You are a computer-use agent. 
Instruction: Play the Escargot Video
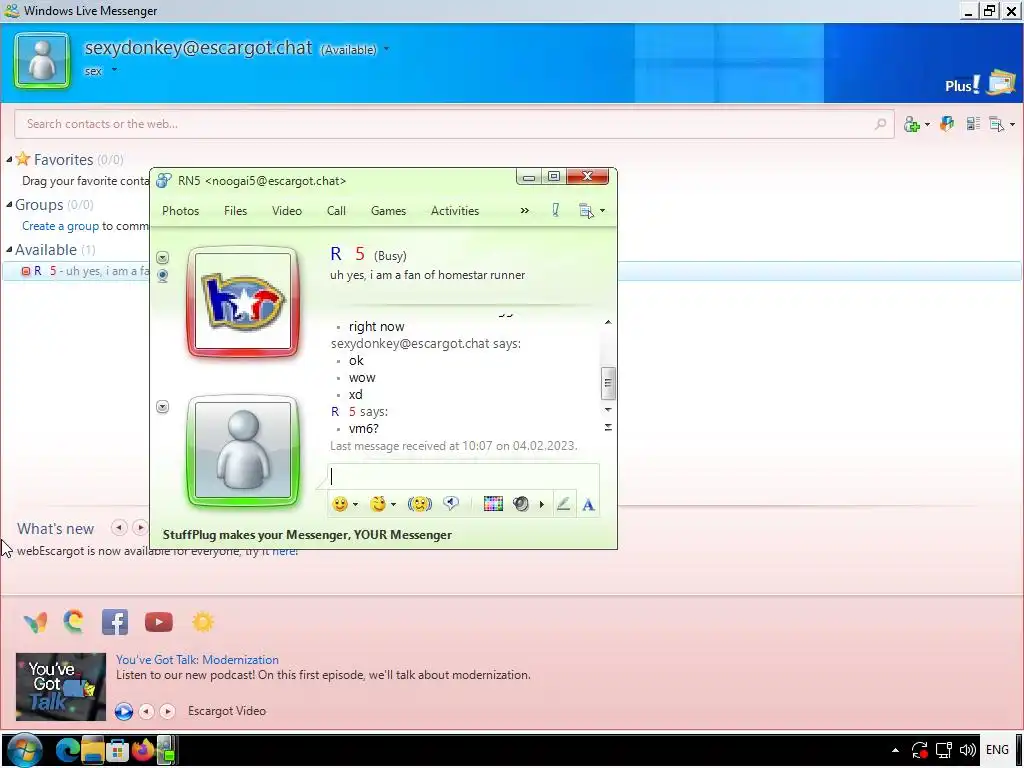tap(124, 711)
